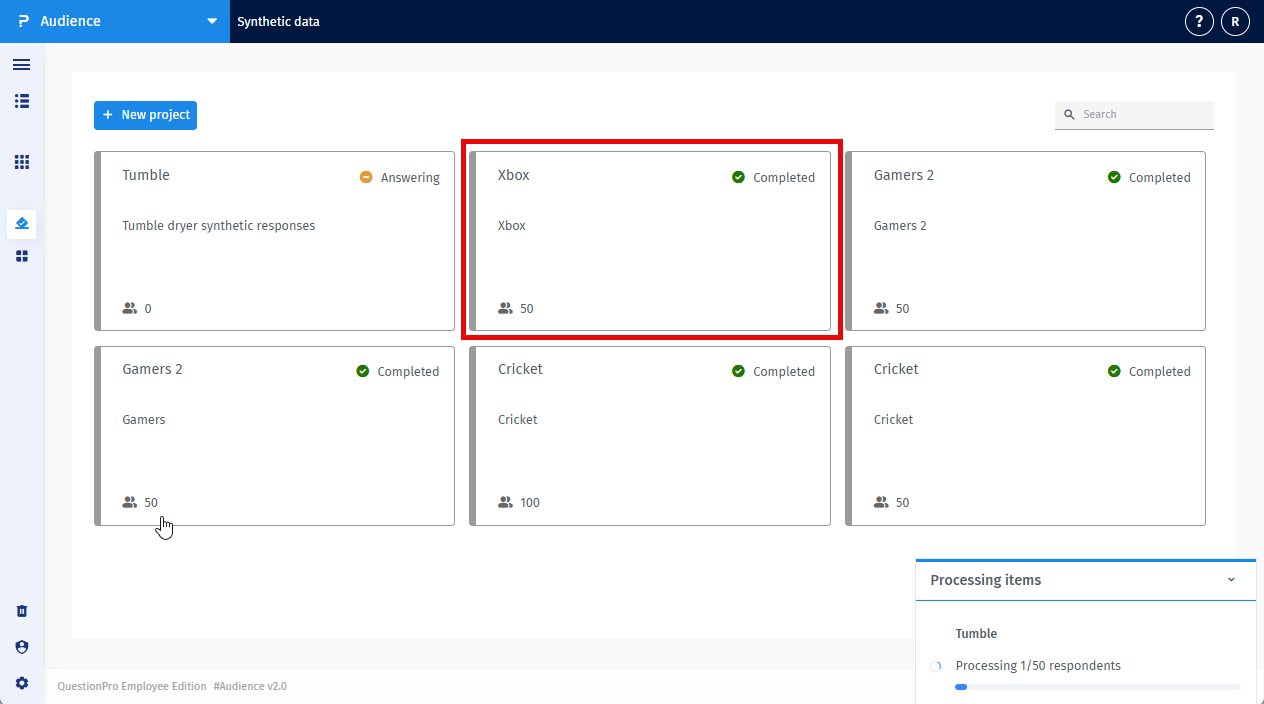Click Completed checkmark on Gamers 2 'Gamers' card
This screenshot has height=704, width=1264.
[x=362, y=371]
